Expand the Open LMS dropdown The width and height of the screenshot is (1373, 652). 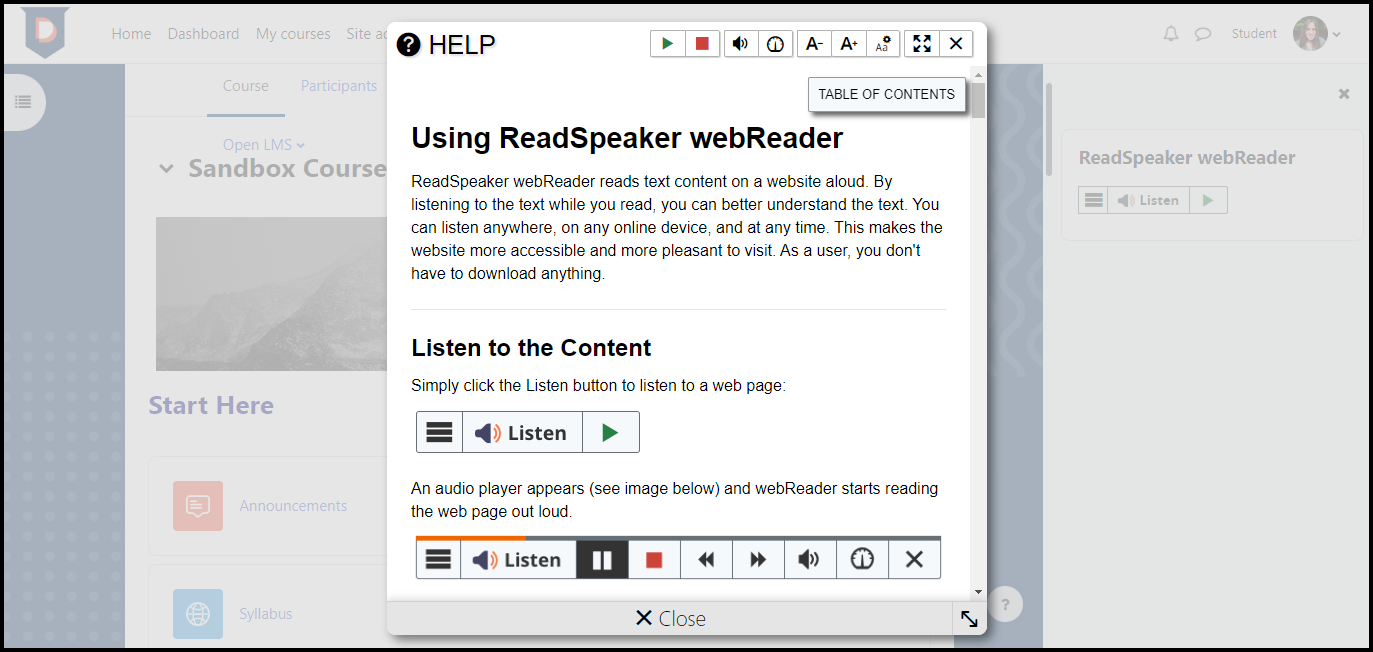[264, 145]
